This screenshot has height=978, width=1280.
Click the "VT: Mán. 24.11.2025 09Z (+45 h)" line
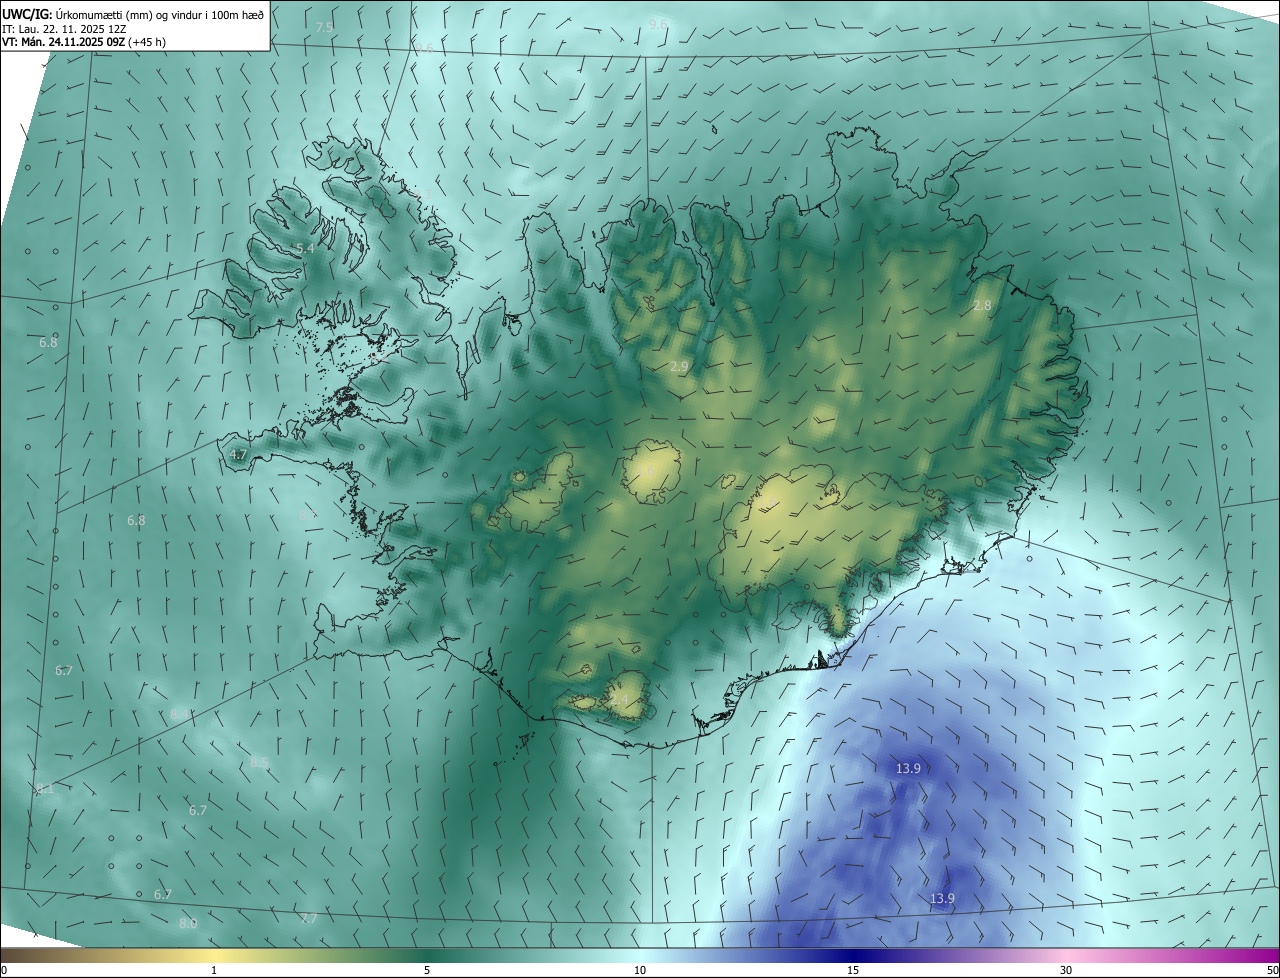point(85,42)
